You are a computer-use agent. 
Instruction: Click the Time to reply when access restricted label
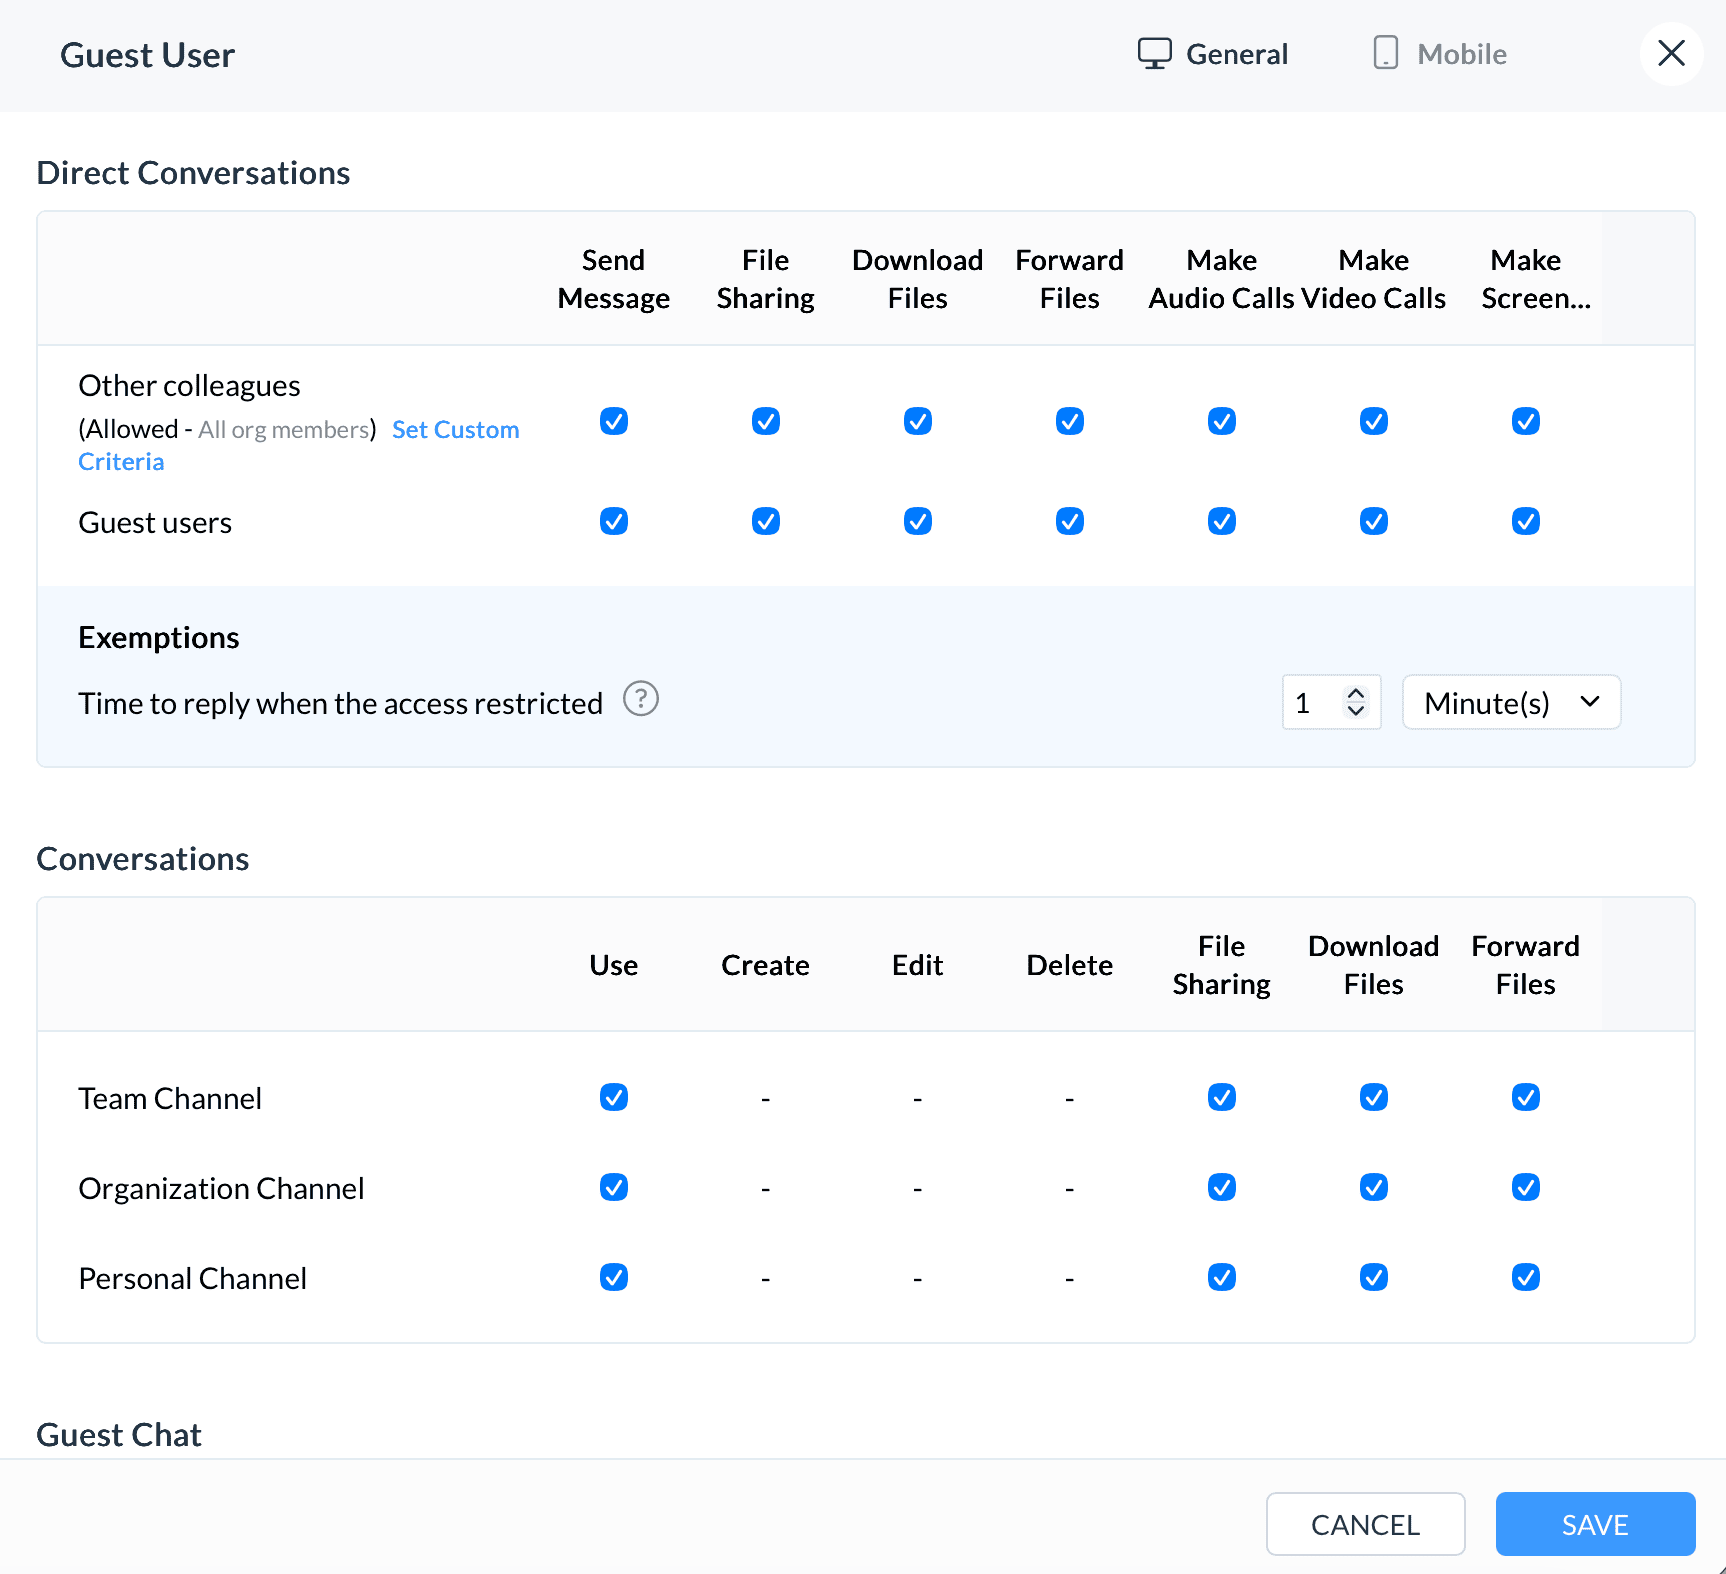pos(341,703)
